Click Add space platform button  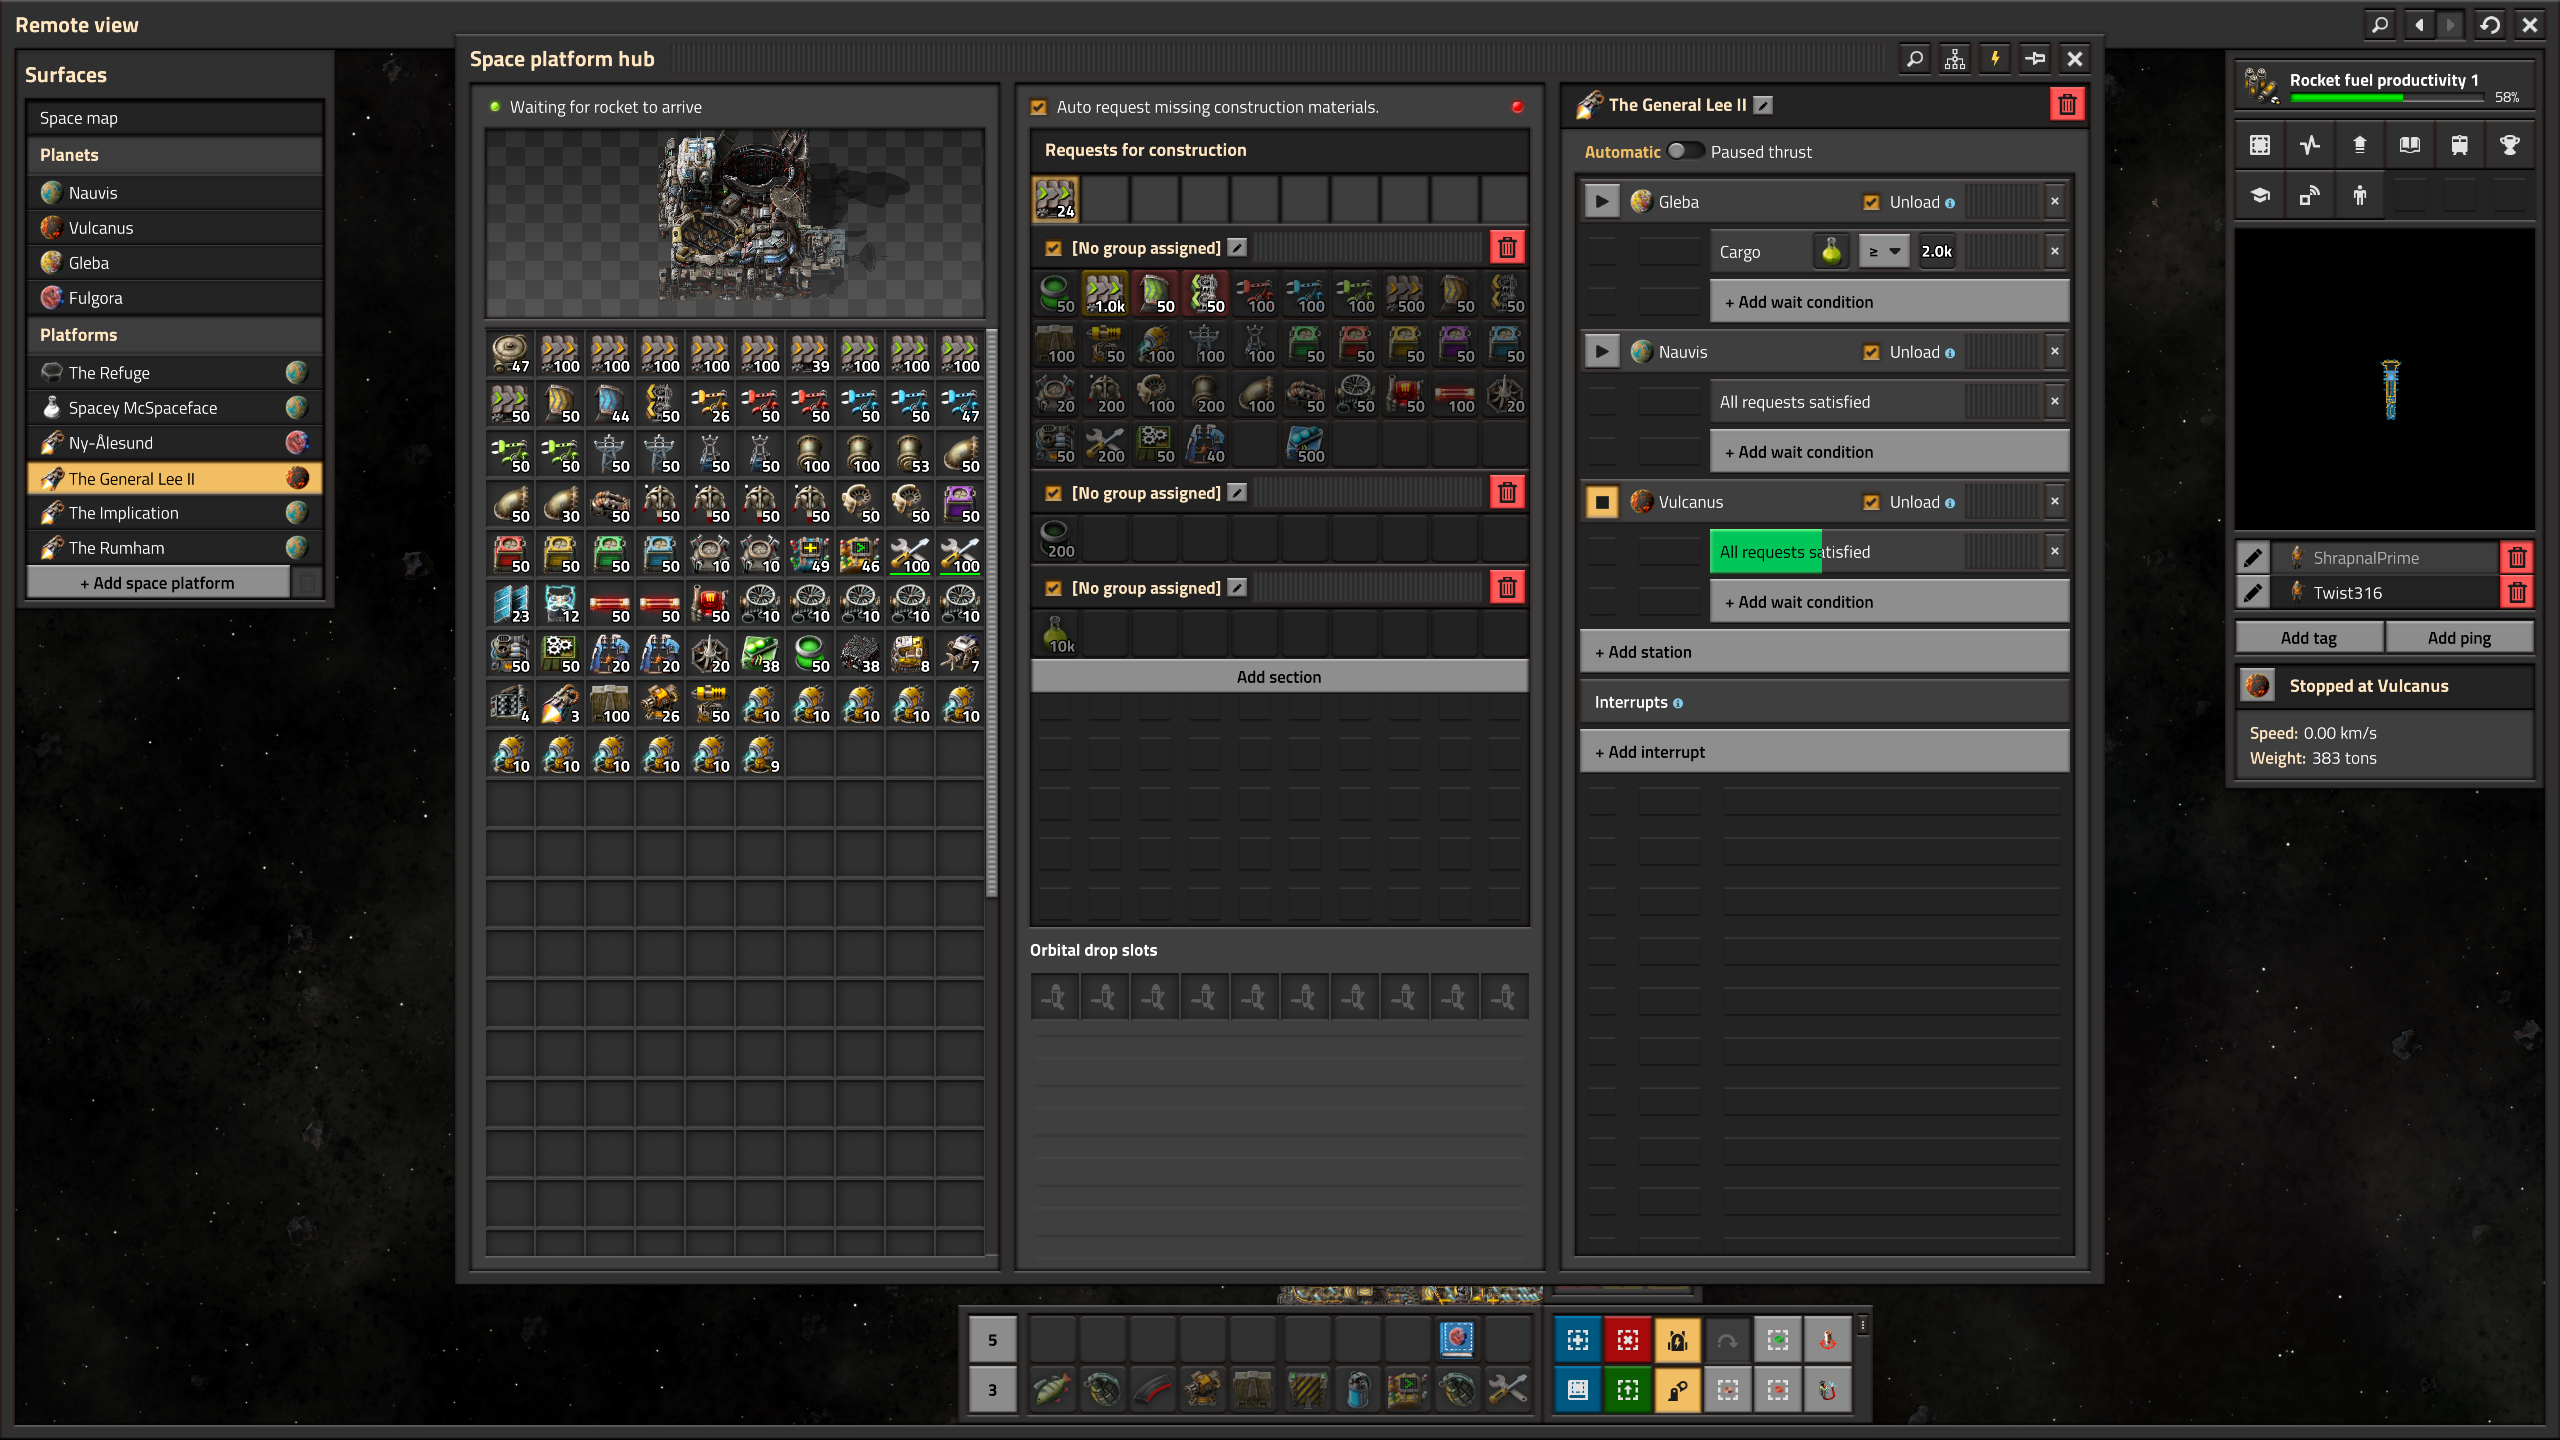[158, 583]
